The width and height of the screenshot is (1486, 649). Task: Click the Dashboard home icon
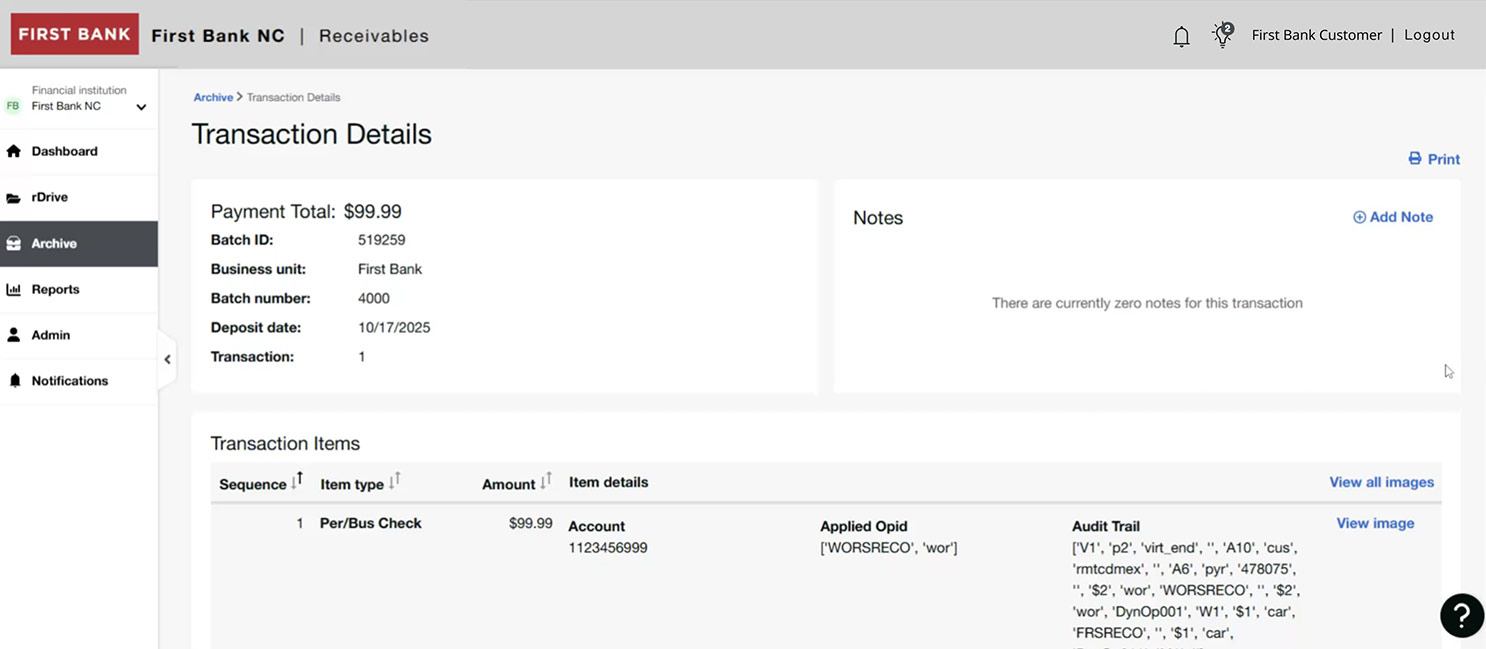[x=14, y=152]
